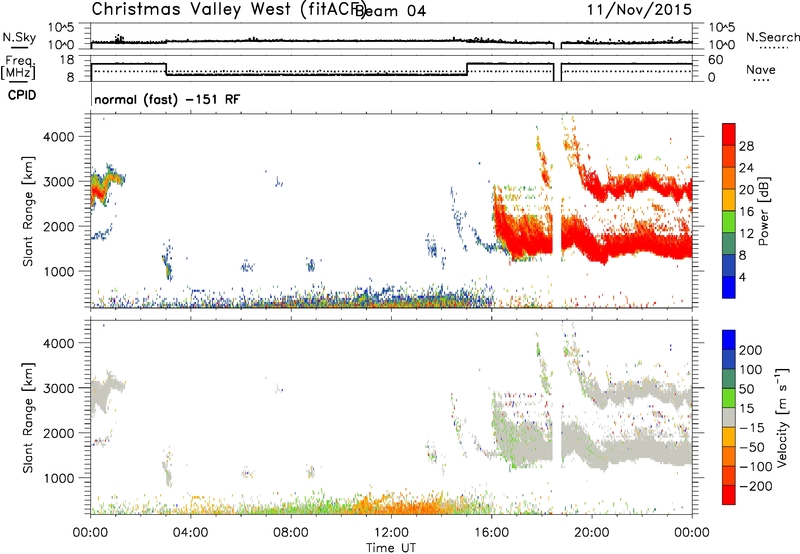800x554 pixels.
Task: Select the yellow segment of Power colorbar
Action: pos(729,199)
